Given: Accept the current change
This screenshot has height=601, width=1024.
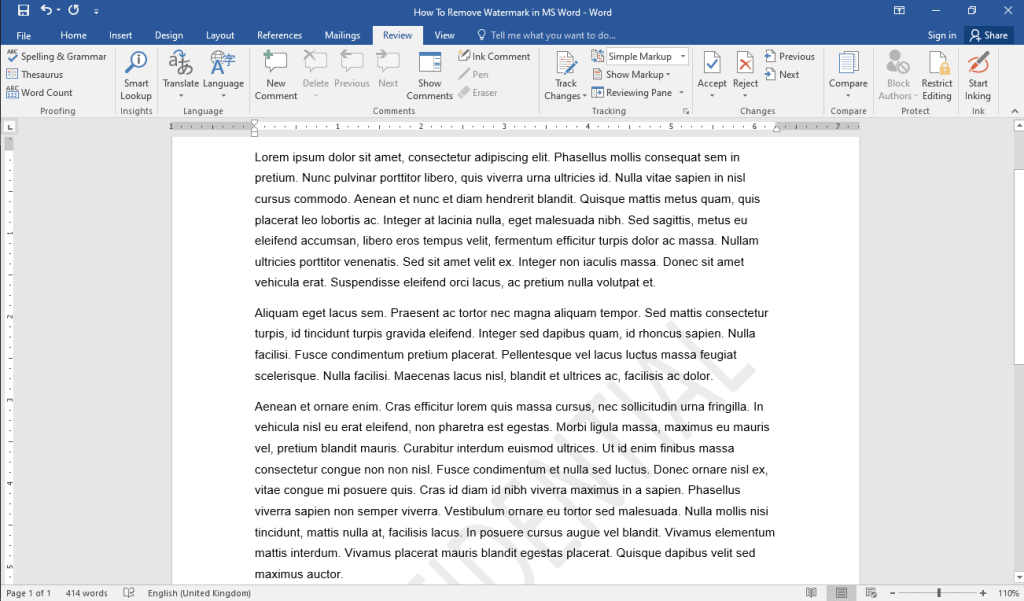Looking at the screenshot, I should click(x=712, y=69).
